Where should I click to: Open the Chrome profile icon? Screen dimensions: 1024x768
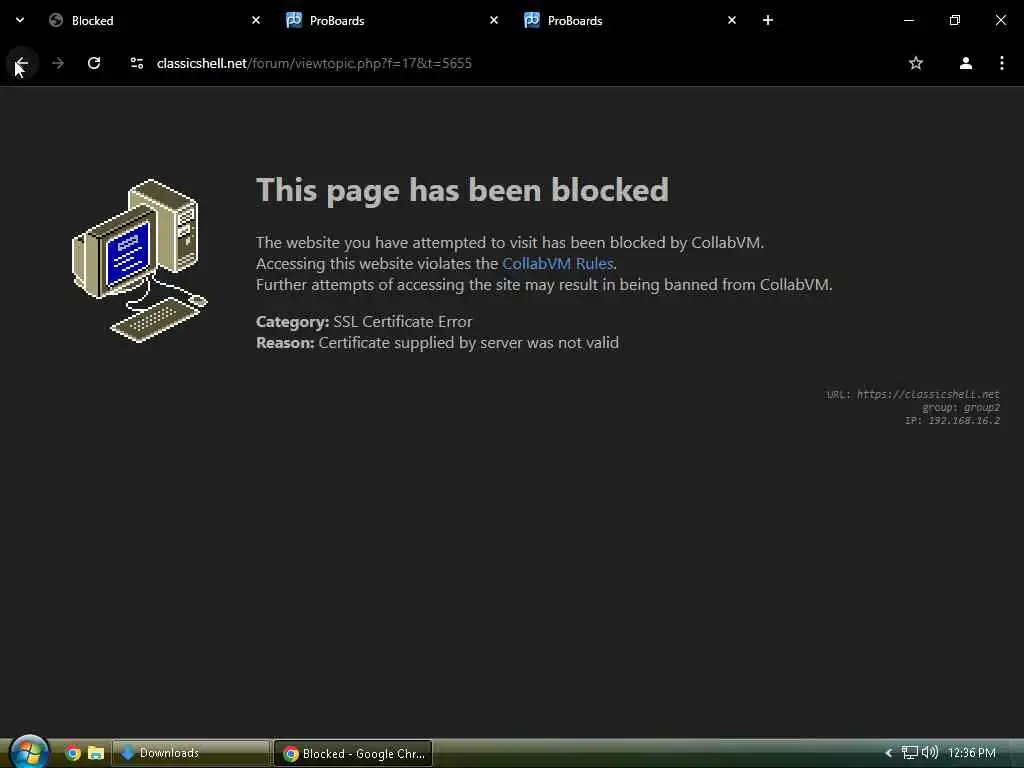point(965,63)
